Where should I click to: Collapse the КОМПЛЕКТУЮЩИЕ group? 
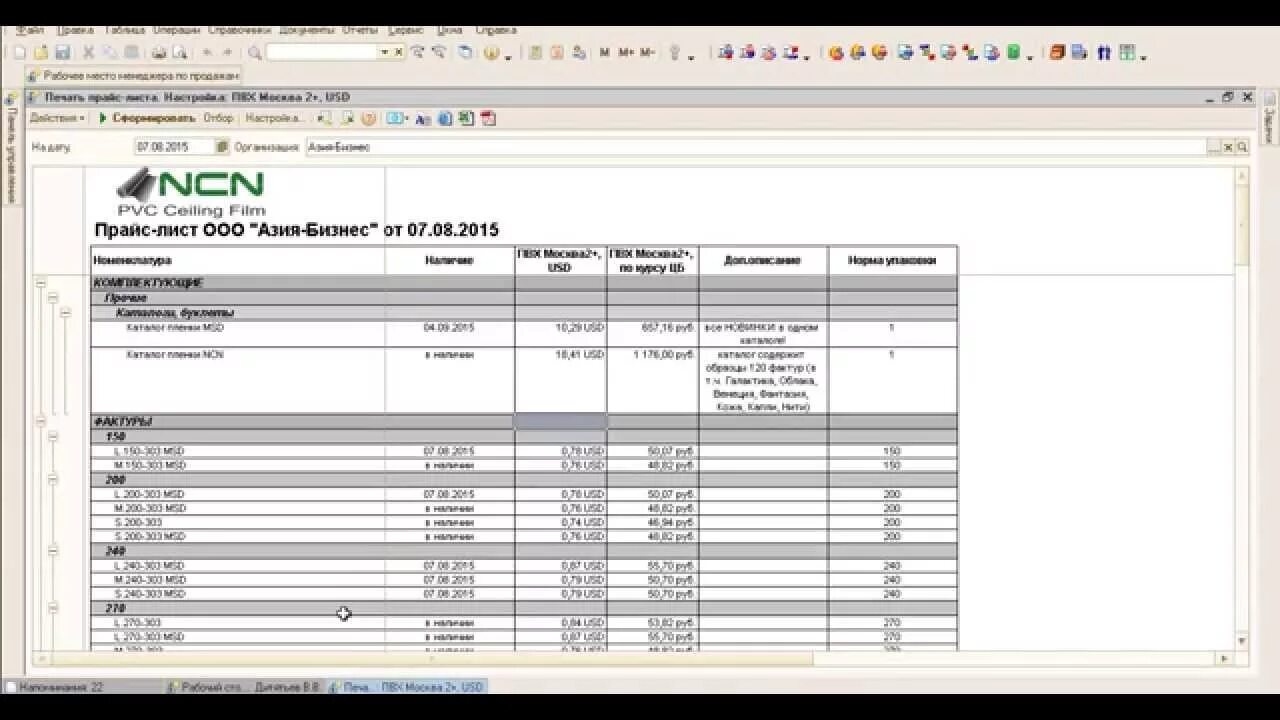41,283
